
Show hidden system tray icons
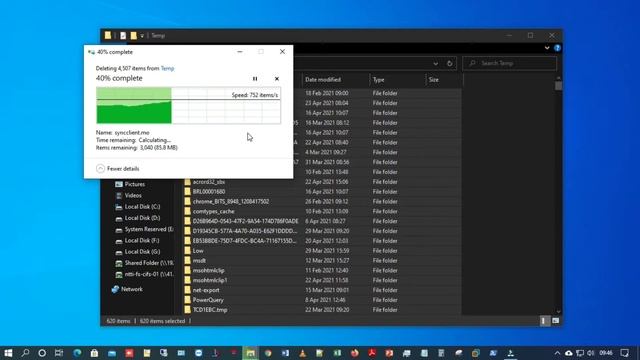557,353
